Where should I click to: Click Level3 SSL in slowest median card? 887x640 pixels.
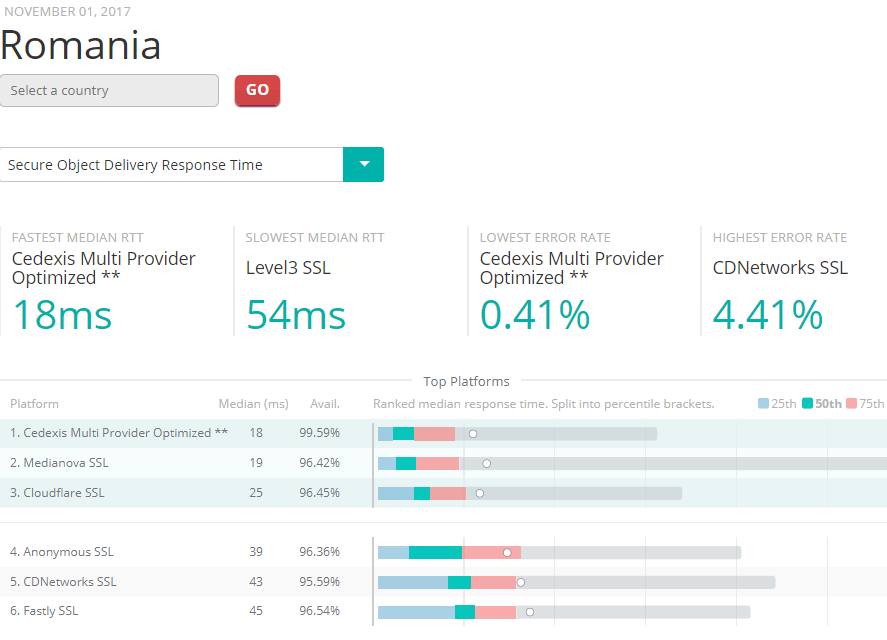click(x=289, y=268)
